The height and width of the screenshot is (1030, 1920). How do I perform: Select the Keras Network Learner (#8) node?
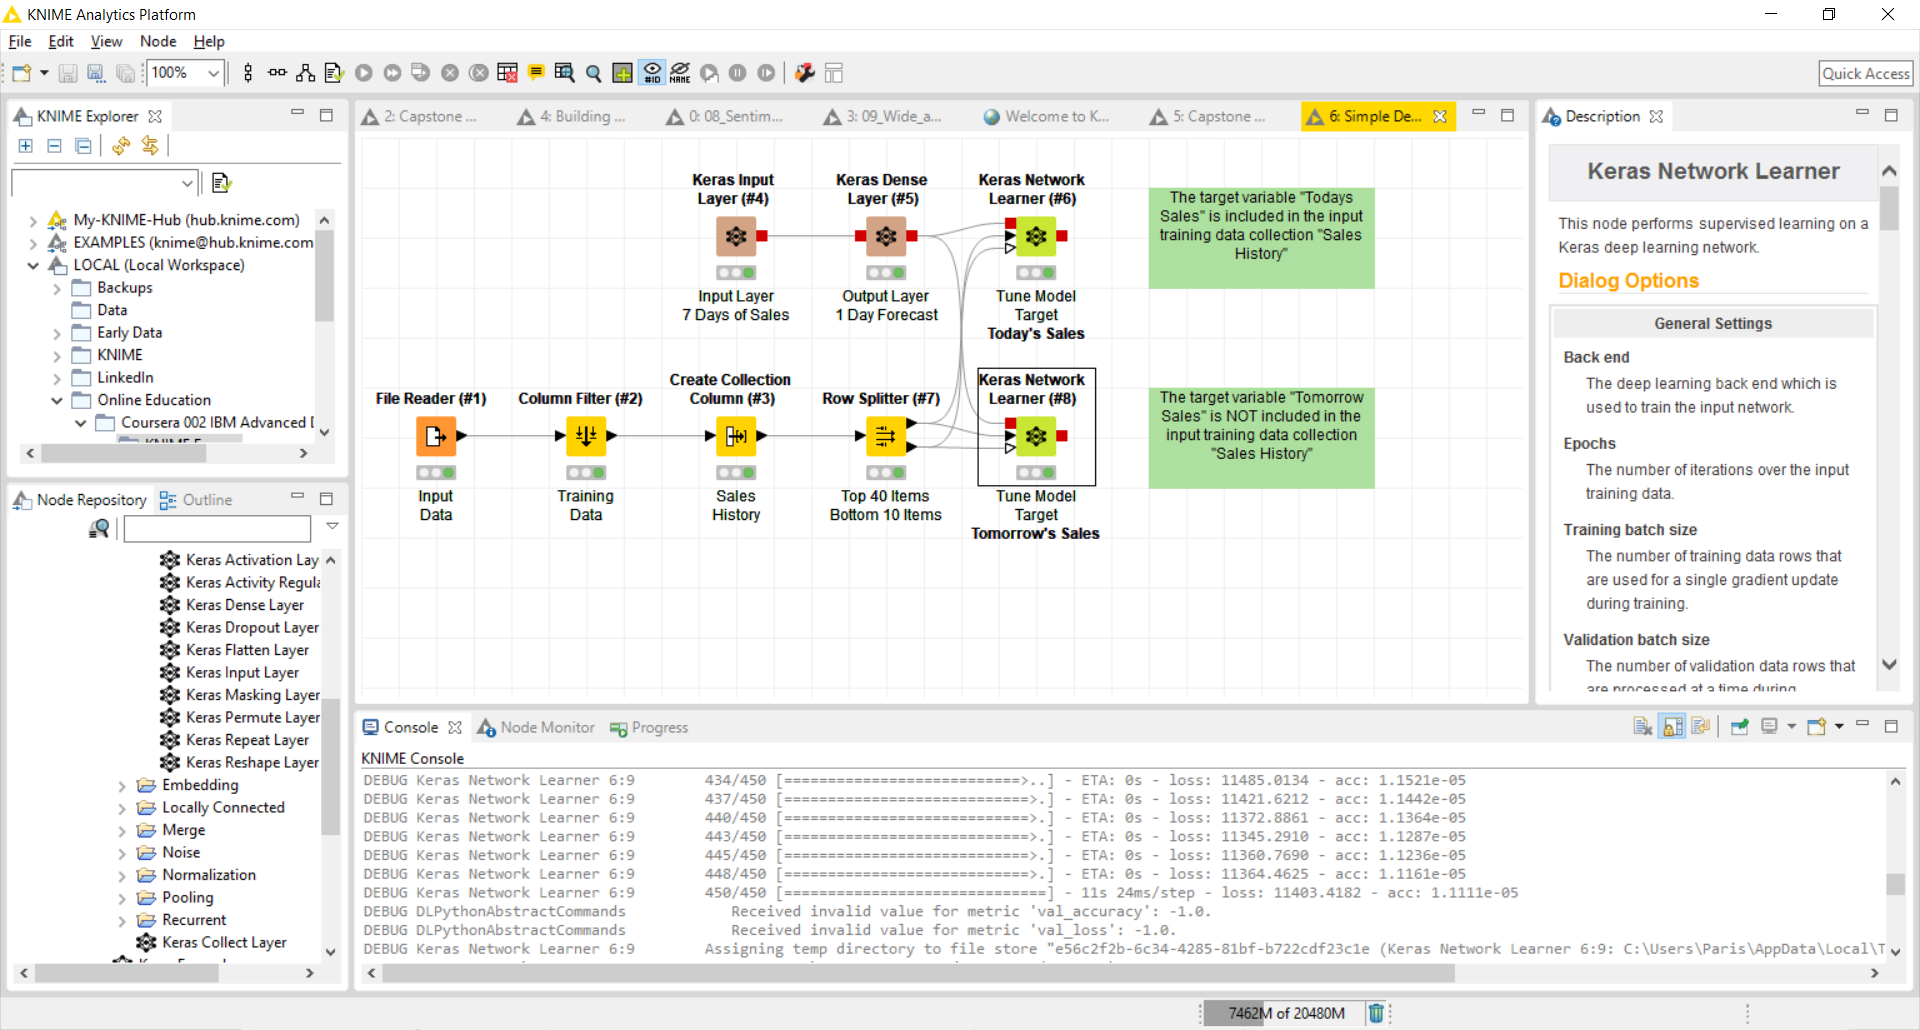click(1036, 435)
